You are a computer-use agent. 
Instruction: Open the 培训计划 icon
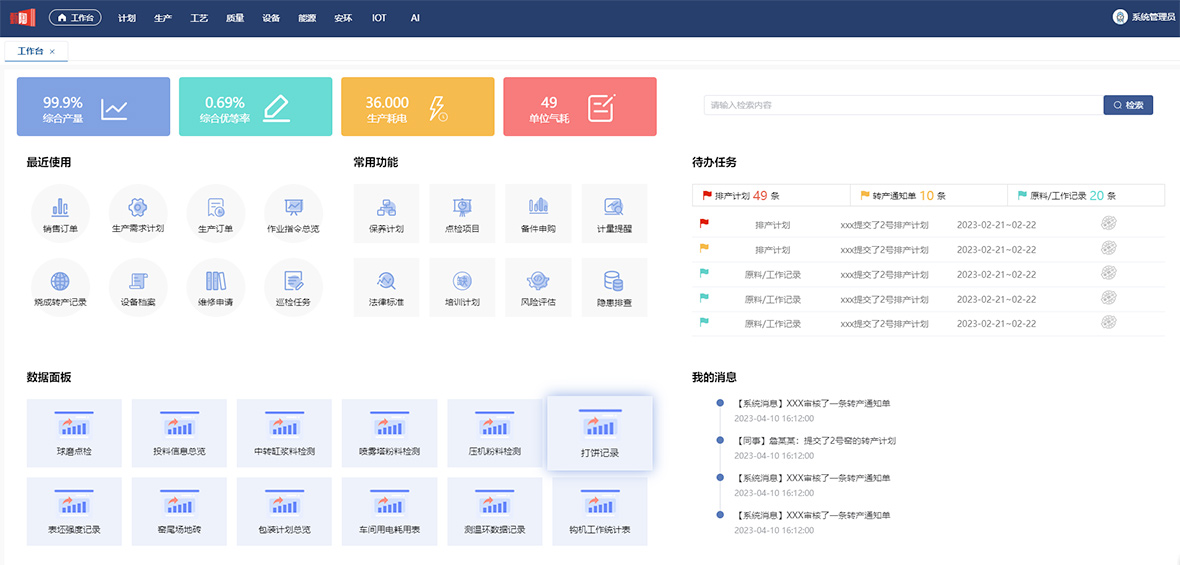tap(462, 282)
